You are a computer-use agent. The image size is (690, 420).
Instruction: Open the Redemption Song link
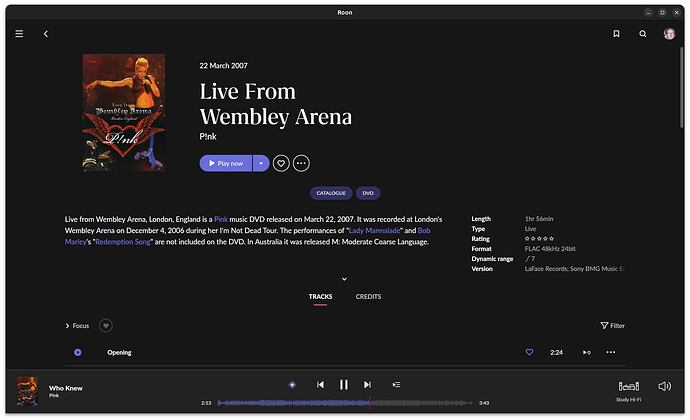(123, 242)
